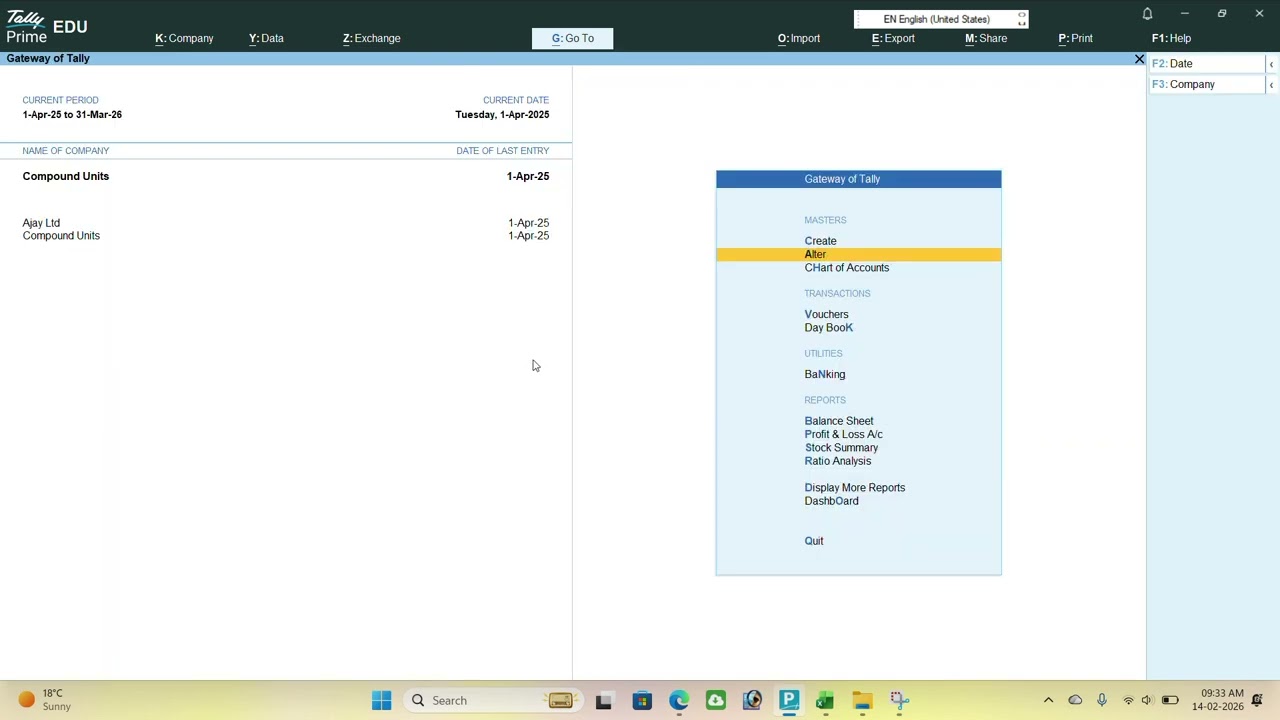Open F1: Help menu

coord(1171,38)
